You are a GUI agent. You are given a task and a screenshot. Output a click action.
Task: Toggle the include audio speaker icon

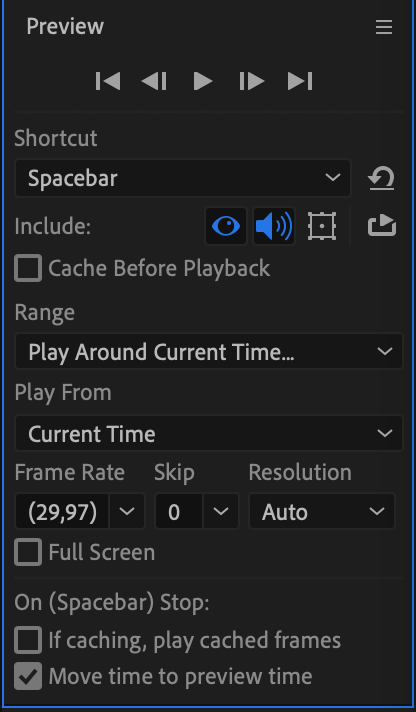coord(274,226)
